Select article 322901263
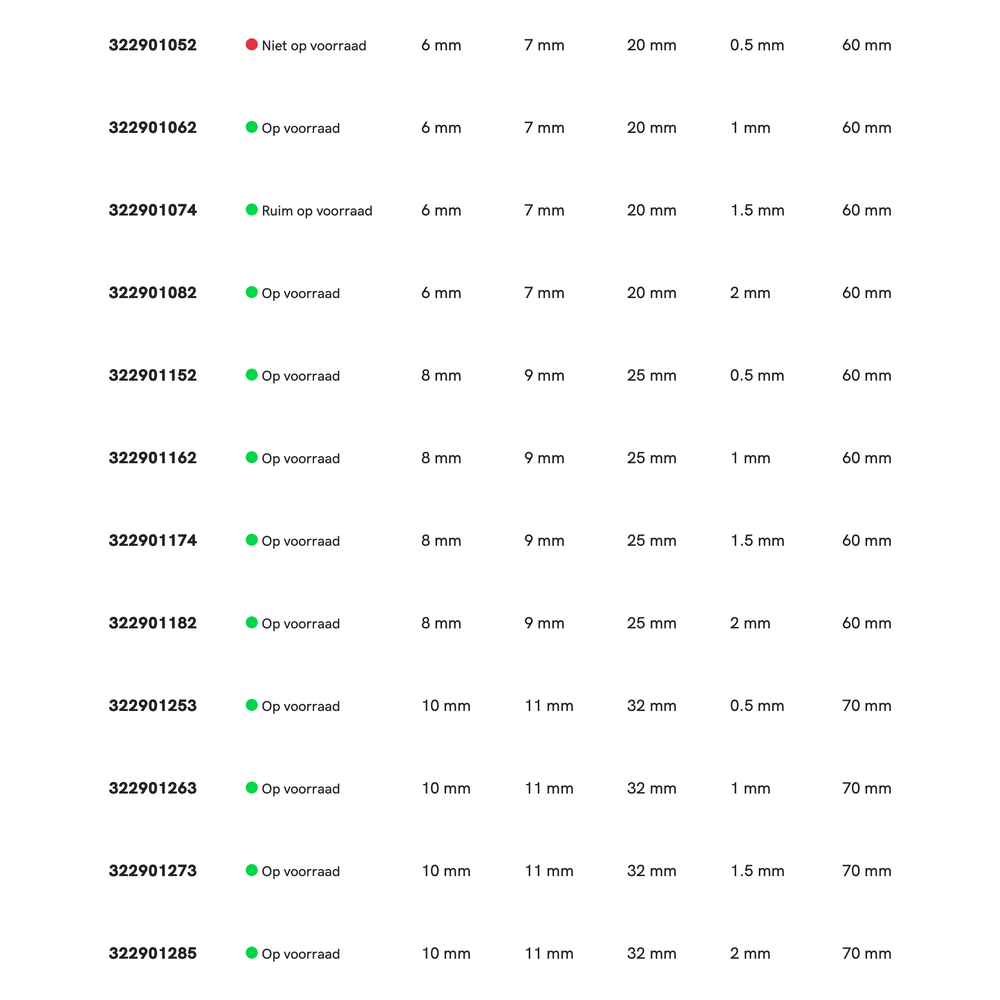Viewport: 1000px width, 1000px height. click(153, 788)
